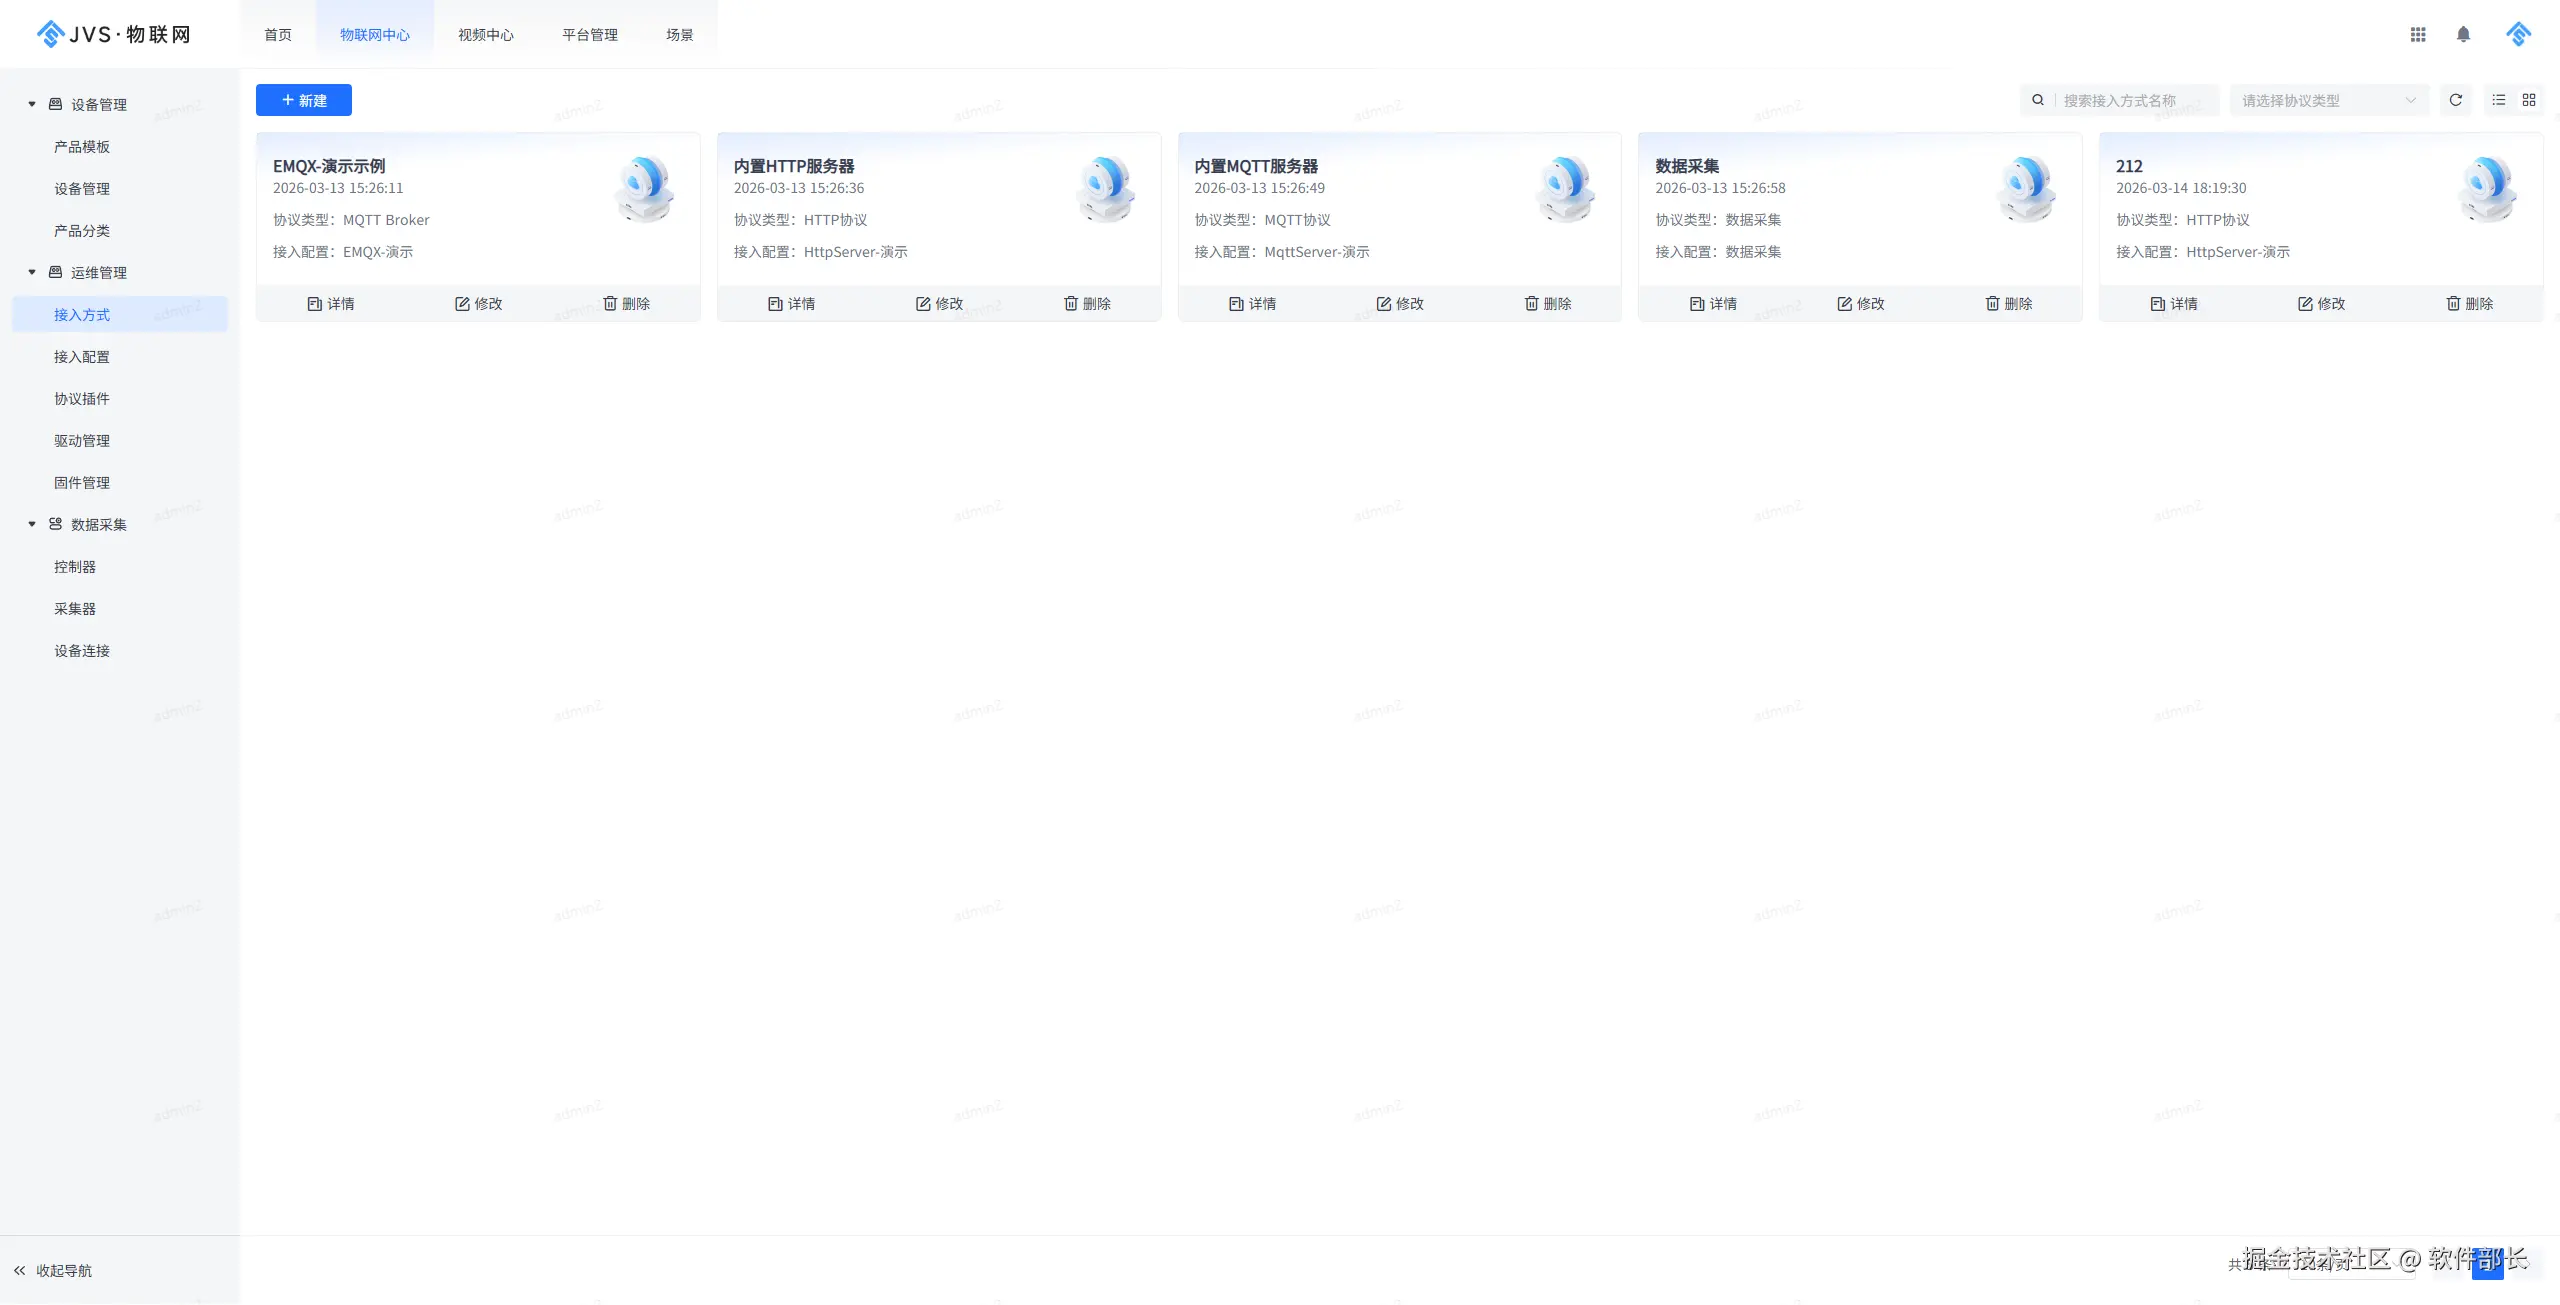Click the search magnifier icon
The height and width of the screenshot is (1305, 2560).
2038,100
